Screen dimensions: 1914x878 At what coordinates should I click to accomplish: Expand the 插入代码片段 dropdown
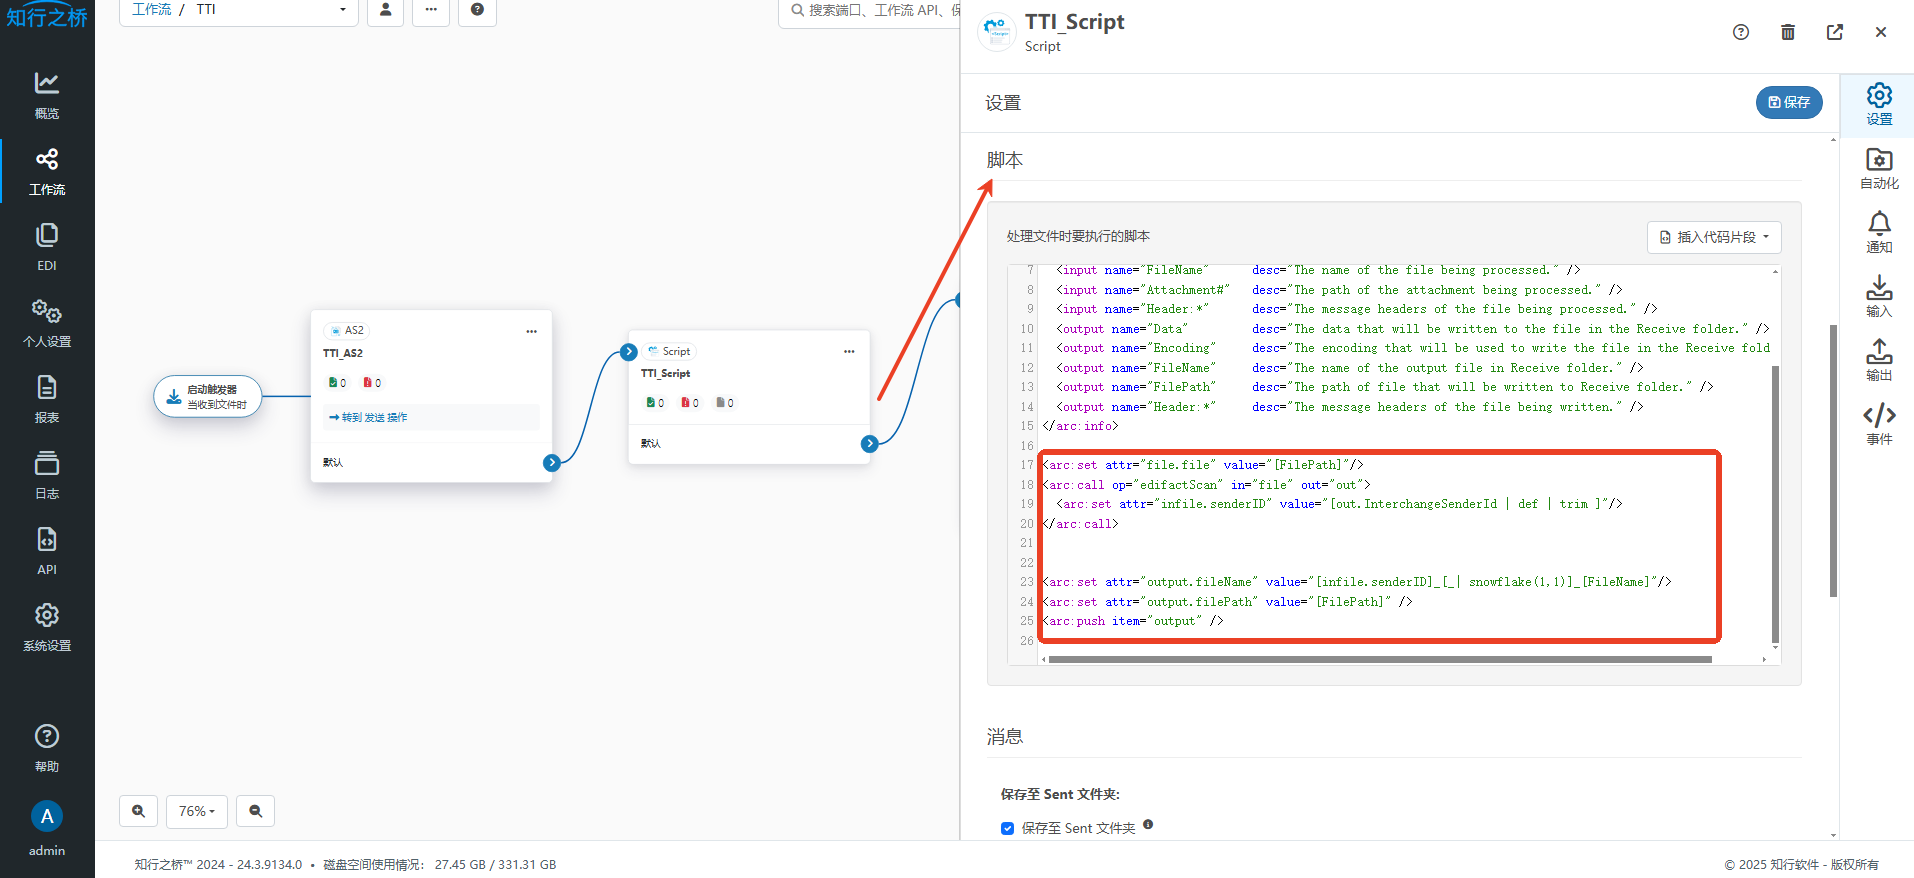click(x=1714, y=237)
